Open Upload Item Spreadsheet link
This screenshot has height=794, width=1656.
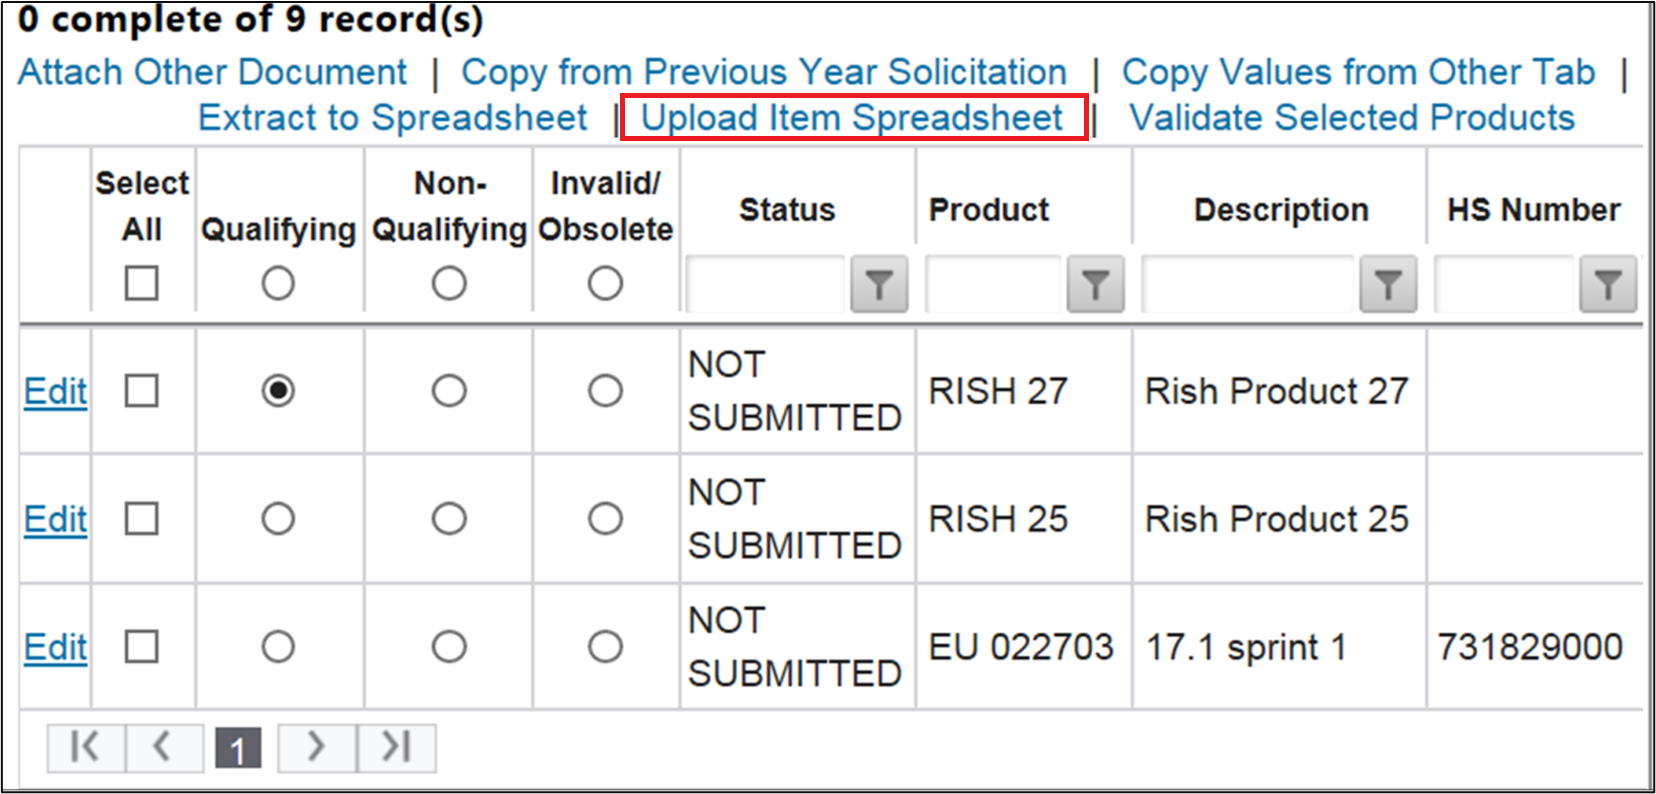tap(852, 117)
